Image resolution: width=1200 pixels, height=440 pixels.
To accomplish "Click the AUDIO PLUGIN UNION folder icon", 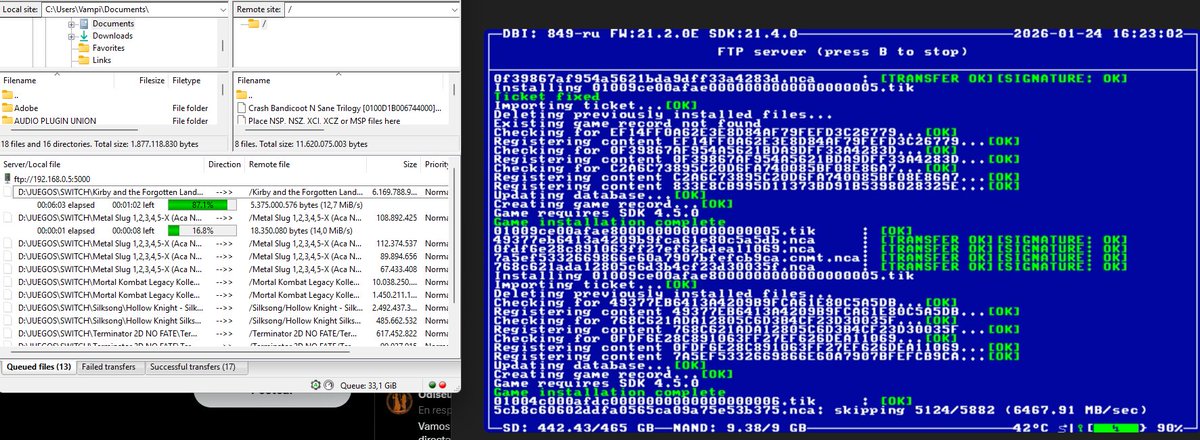I will coord(8,120).
